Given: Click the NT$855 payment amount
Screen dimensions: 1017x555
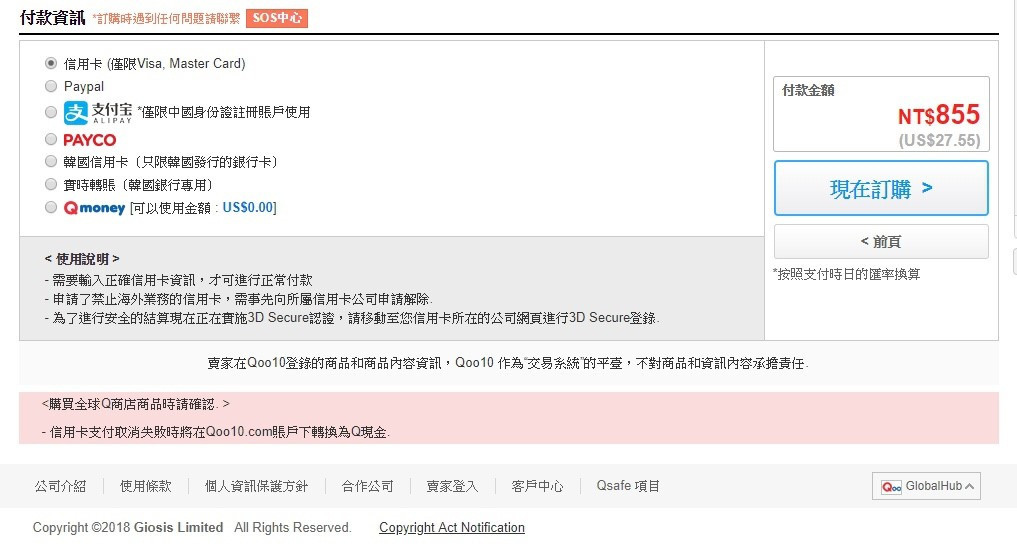Looking at the screenshot, I should 939,115.
